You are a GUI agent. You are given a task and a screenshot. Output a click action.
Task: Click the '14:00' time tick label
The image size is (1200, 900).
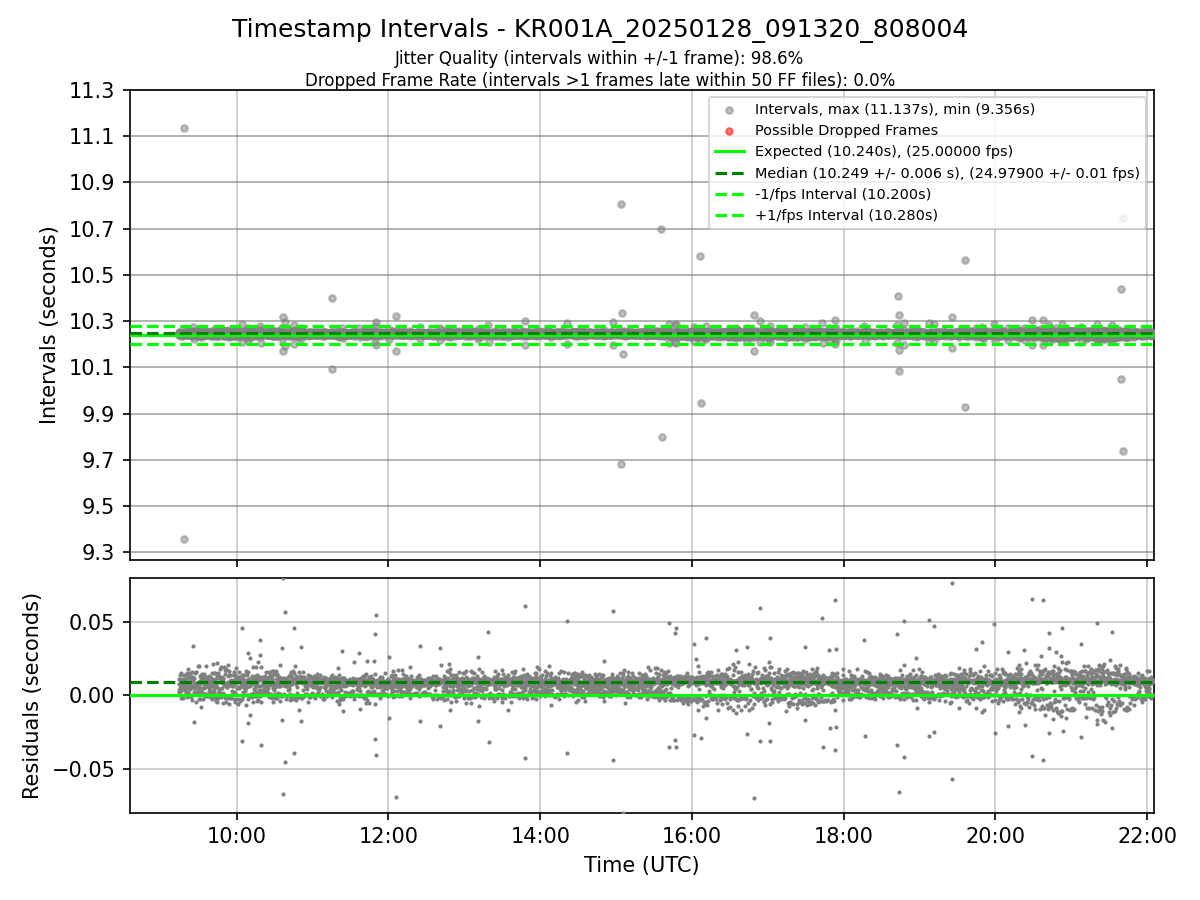point(540,836)
